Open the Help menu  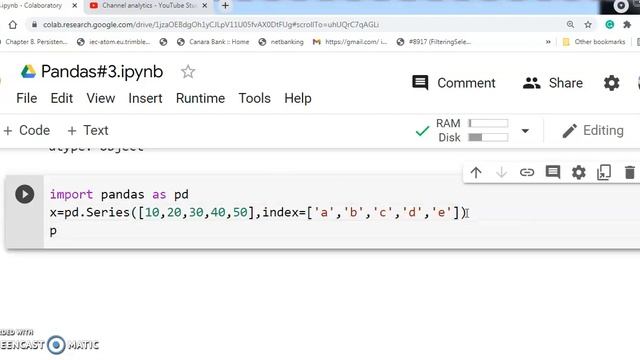click(x=298, y=98)
